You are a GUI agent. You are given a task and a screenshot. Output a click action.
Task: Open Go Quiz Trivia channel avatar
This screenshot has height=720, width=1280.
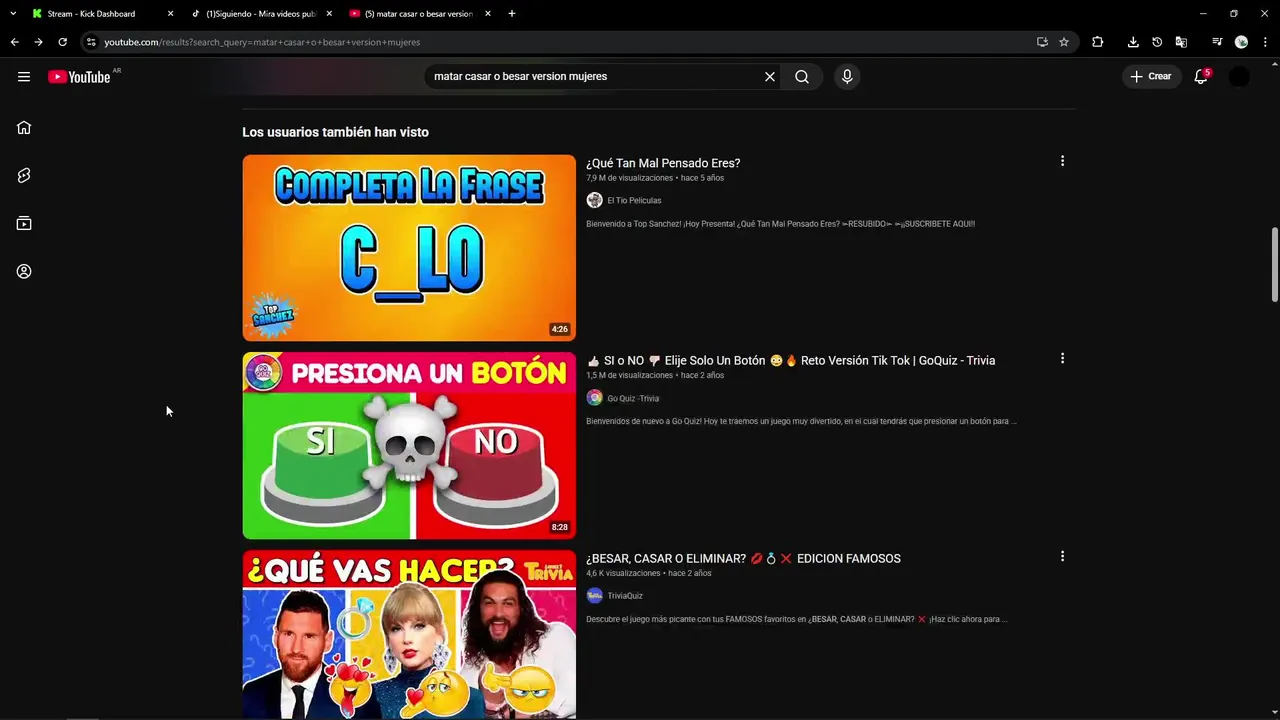coord(594,398)
